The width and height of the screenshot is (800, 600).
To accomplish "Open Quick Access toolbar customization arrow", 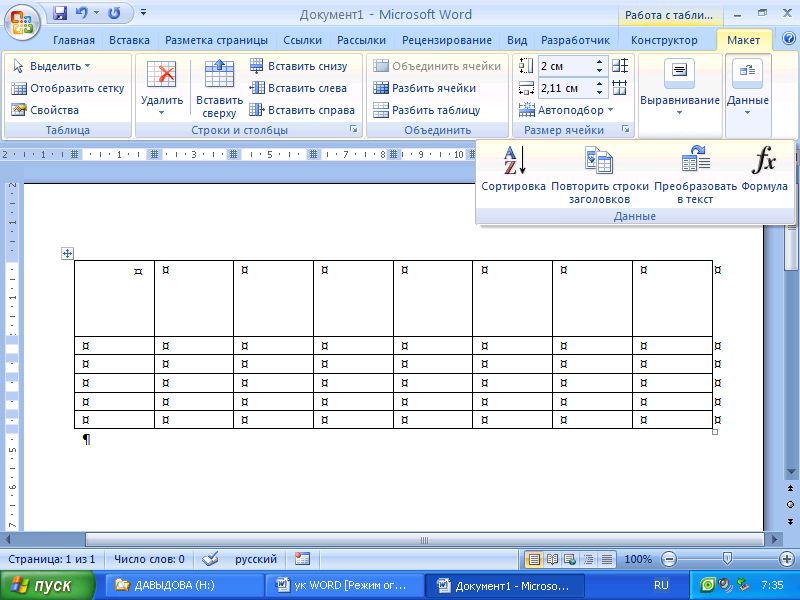I will coord(143,12).
